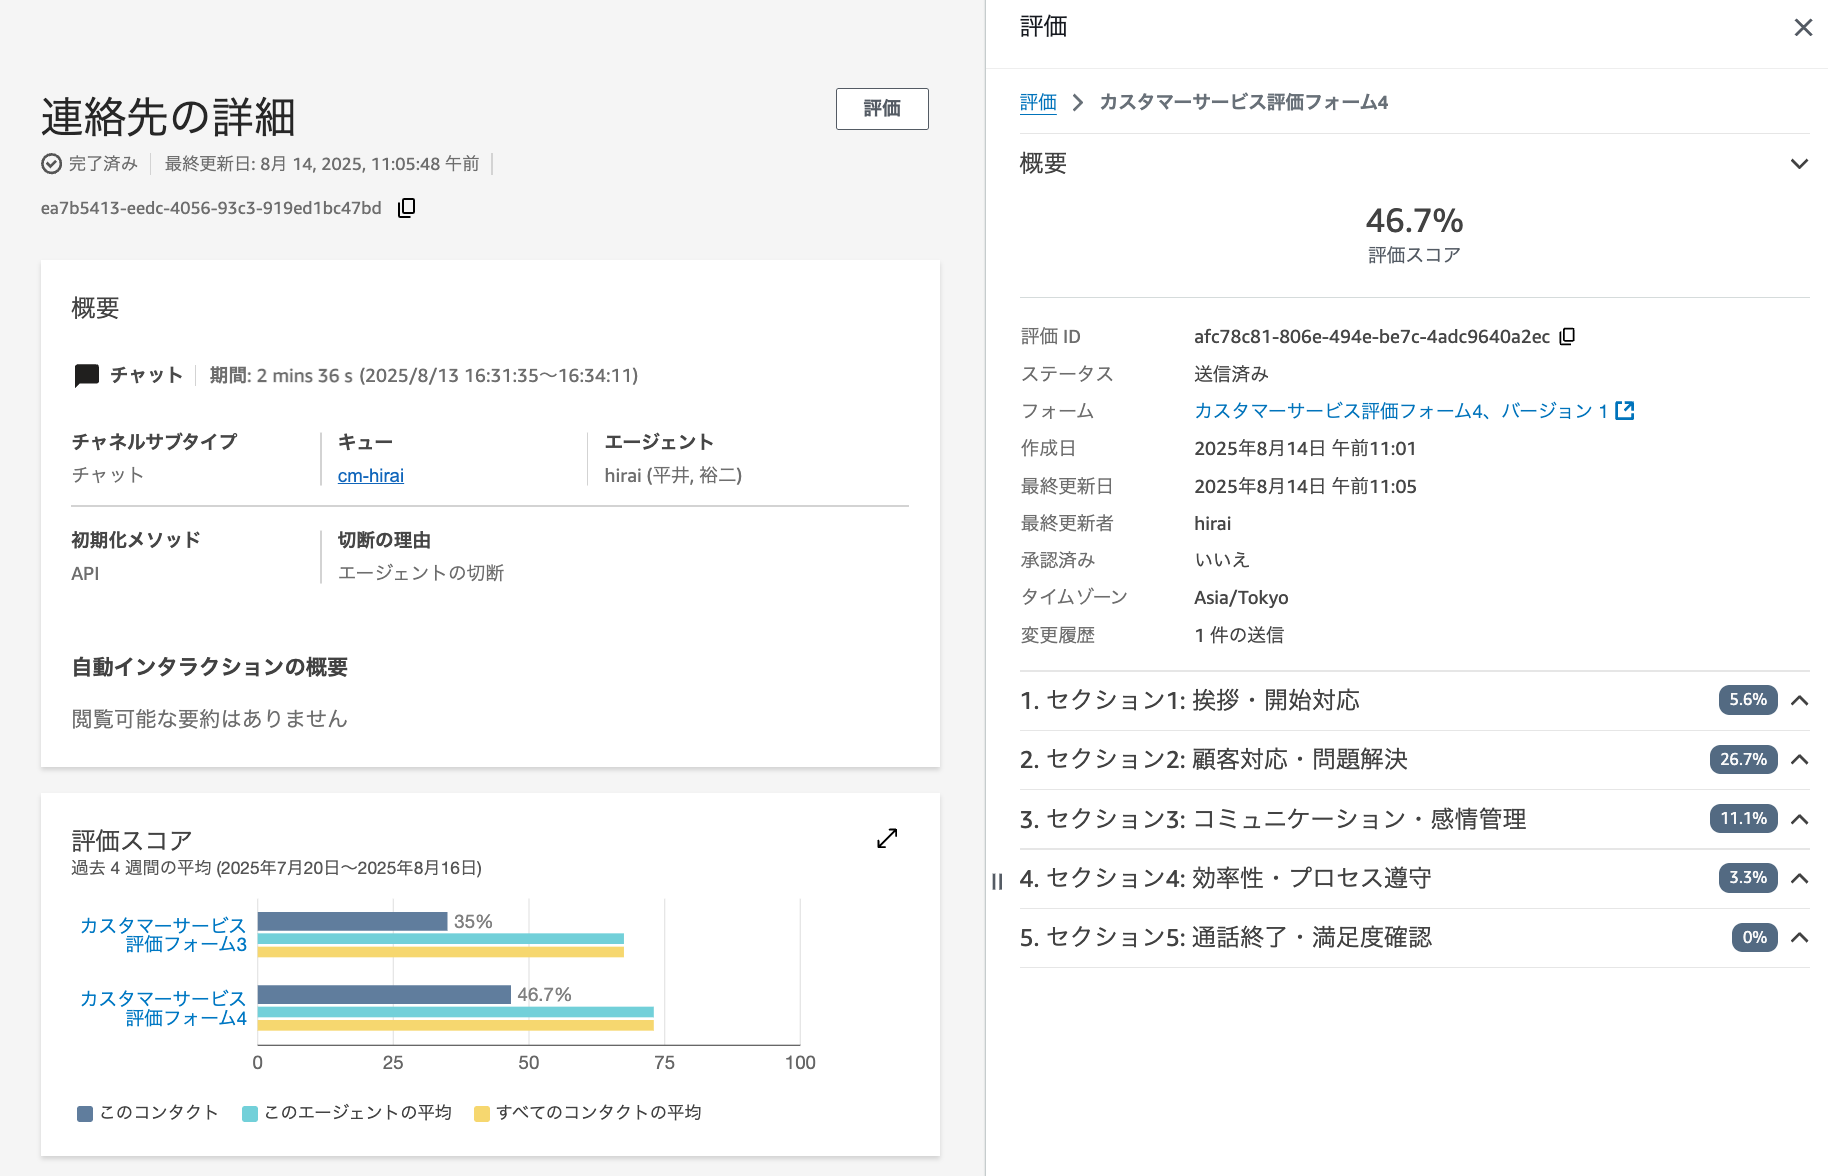Click the section title セクション2: 顧客対応・問題解決
The width and height of the screenshot is (1828, 1176).
pyautogui.click(x=1214, y=759)
